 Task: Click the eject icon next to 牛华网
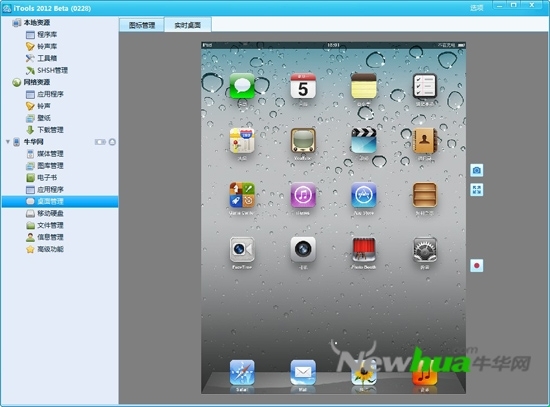(112, 142)
